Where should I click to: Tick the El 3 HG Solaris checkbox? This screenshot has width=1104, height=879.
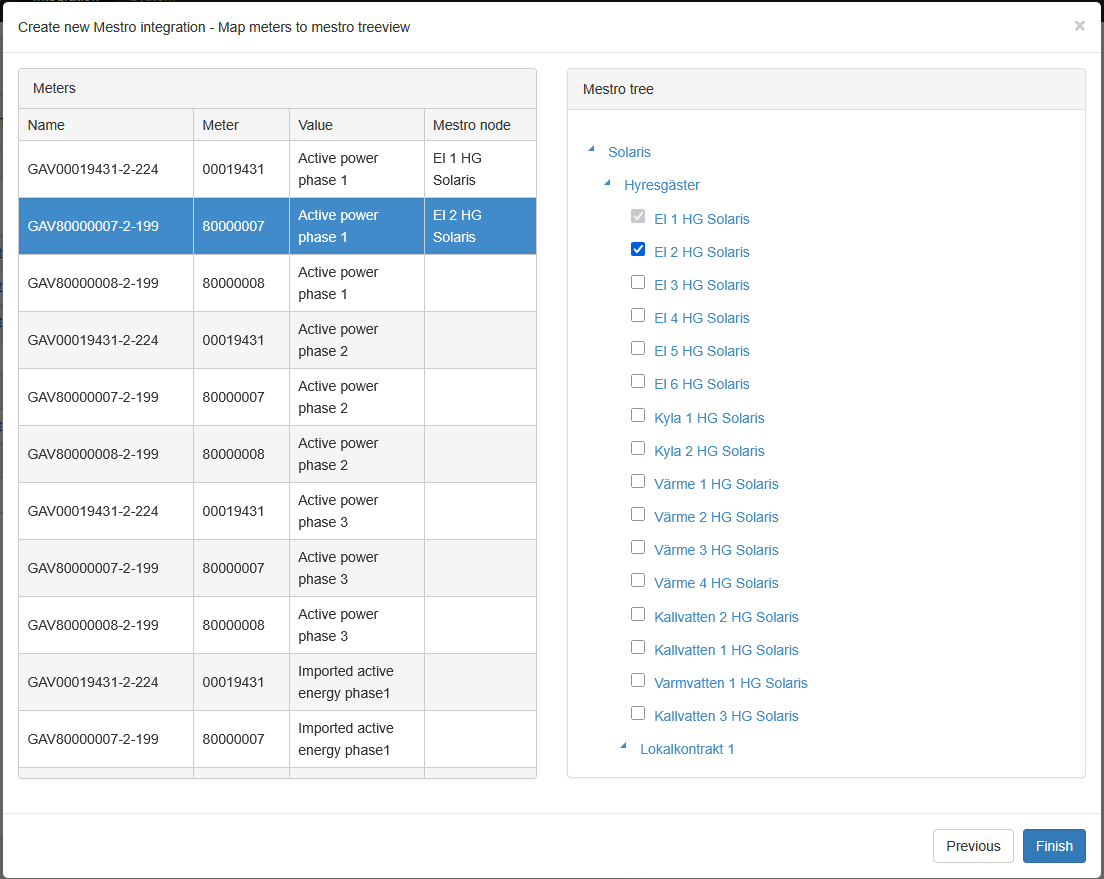coord(638,282)
